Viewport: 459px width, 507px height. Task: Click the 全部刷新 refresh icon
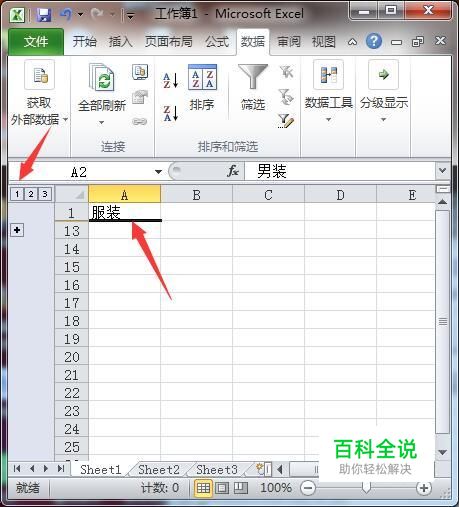pos(102,78)
